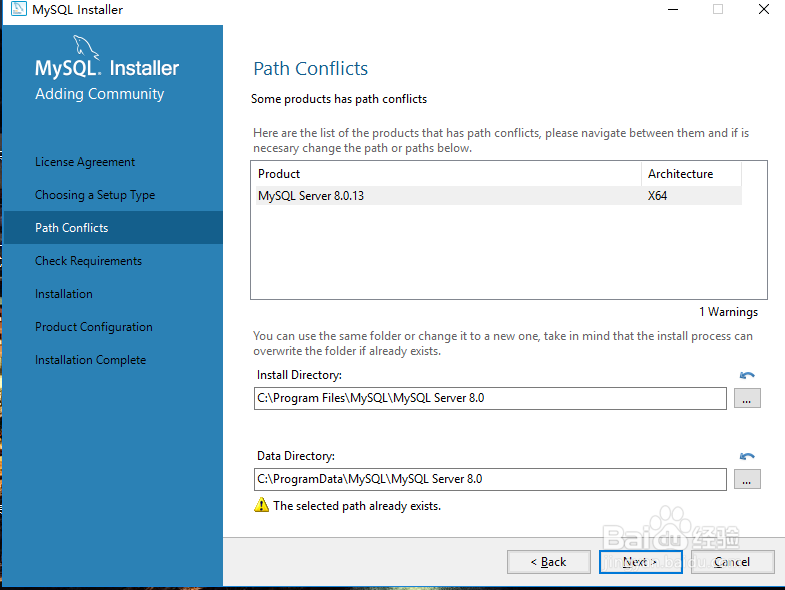The height and width of the screenshot is (590, 785).
Task: Go to the Next step
Action: (x=640, y=562)
